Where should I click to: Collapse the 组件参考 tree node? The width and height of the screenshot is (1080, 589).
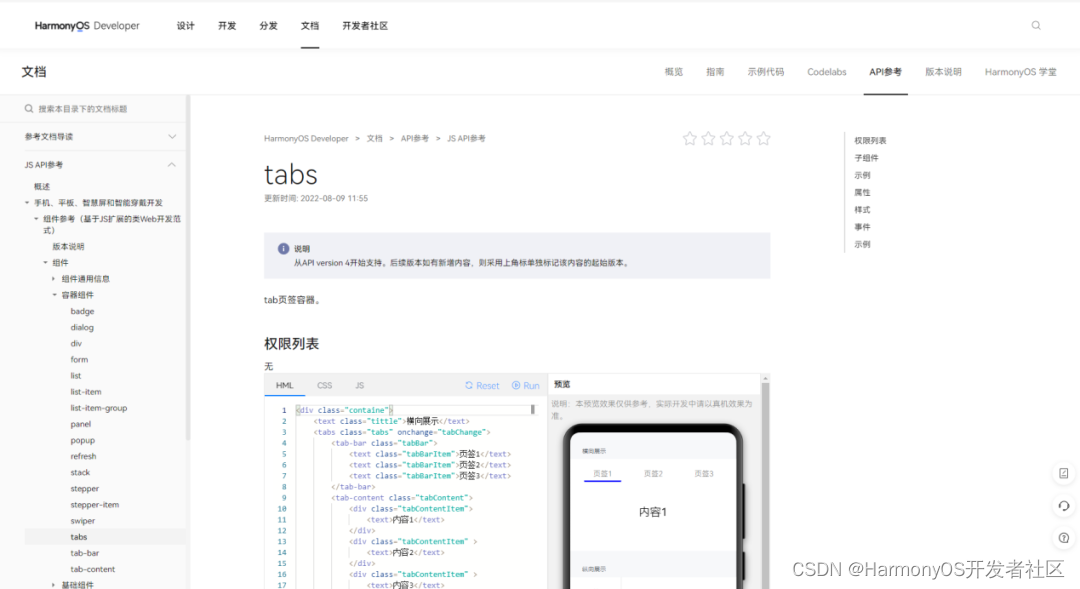click(37, 218)
